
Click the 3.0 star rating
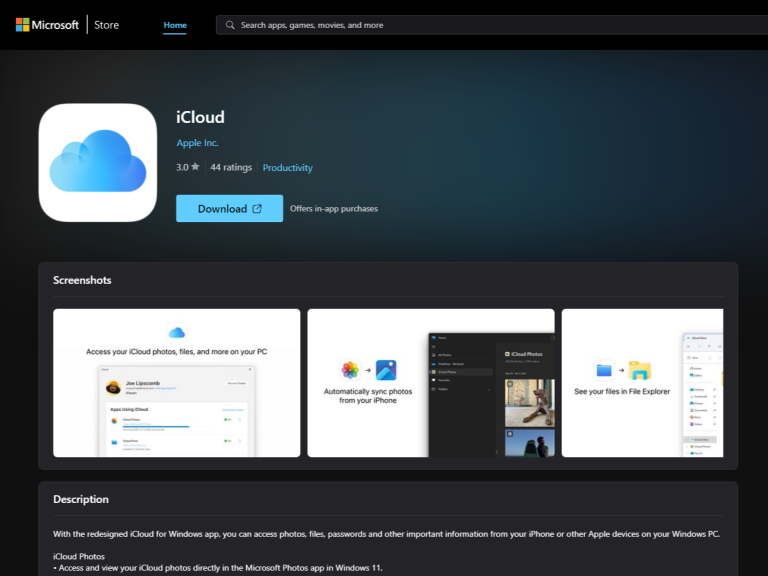click(x=188, y=167)
